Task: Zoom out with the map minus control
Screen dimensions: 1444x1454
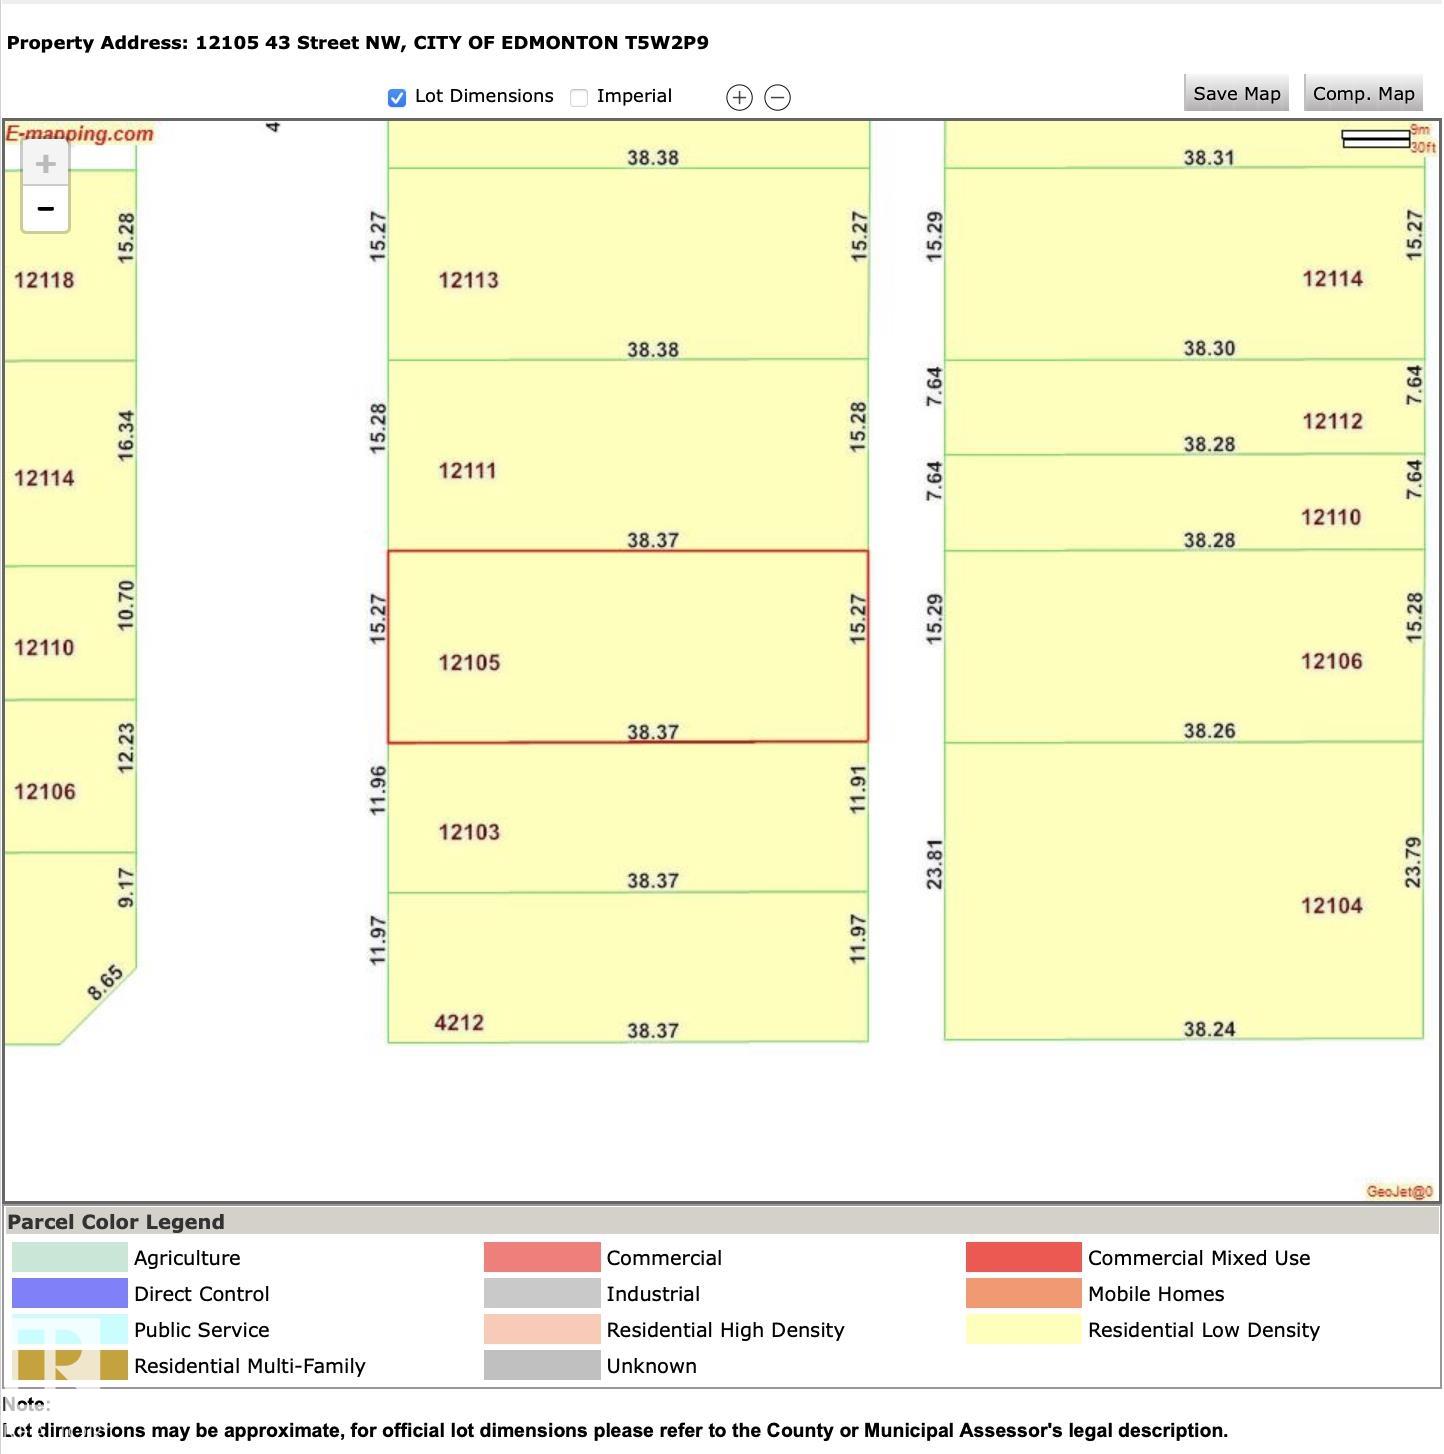Action: coord(45,209)
